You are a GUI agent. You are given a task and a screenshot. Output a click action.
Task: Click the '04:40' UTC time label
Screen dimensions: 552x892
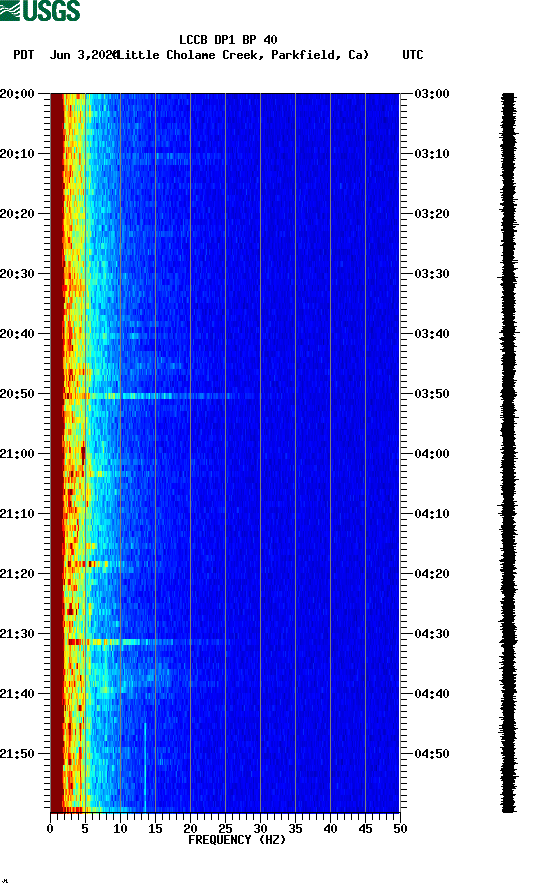click(432, 693)
